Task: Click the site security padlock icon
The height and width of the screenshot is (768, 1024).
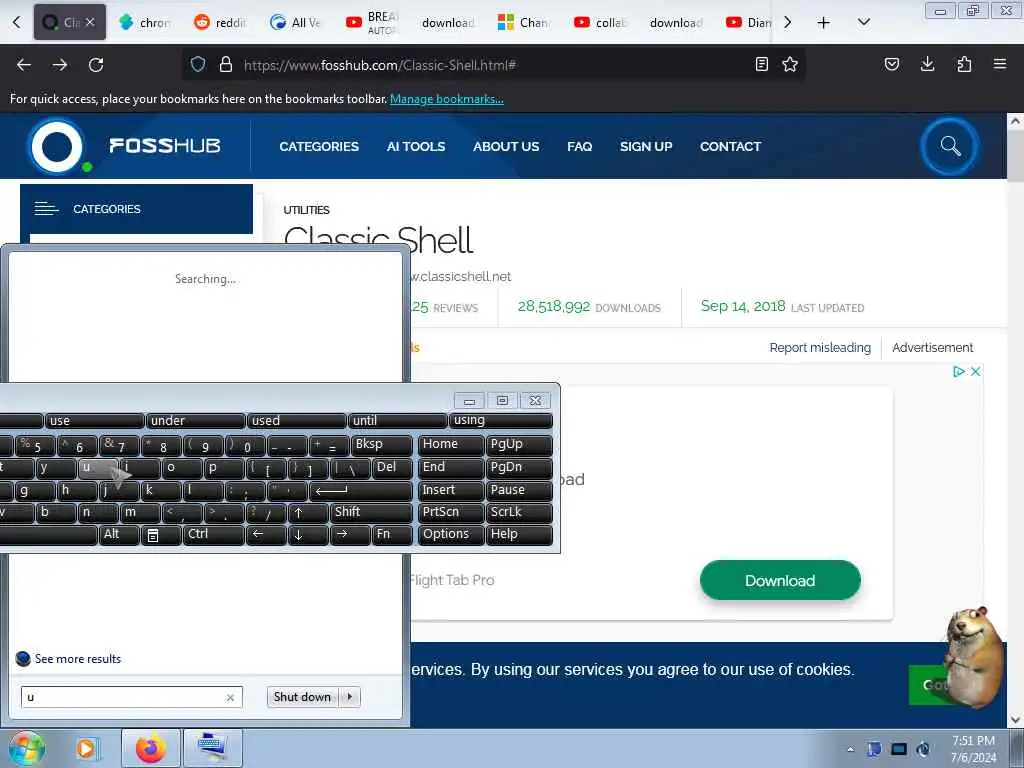Action: 226,64
